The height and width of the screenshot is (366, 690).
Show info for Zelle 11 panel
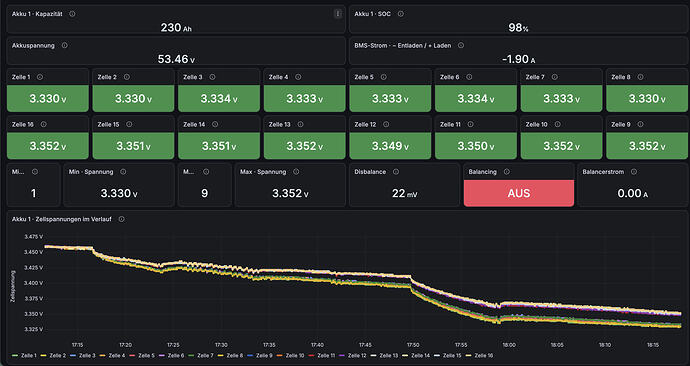coord(470,124)
